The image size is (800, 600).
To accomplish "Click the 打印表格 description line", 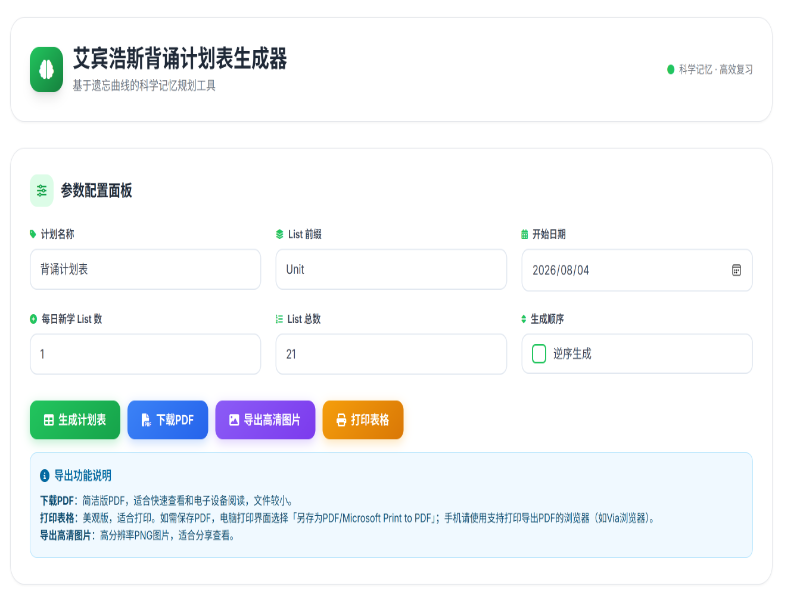I will click(347, 518).
